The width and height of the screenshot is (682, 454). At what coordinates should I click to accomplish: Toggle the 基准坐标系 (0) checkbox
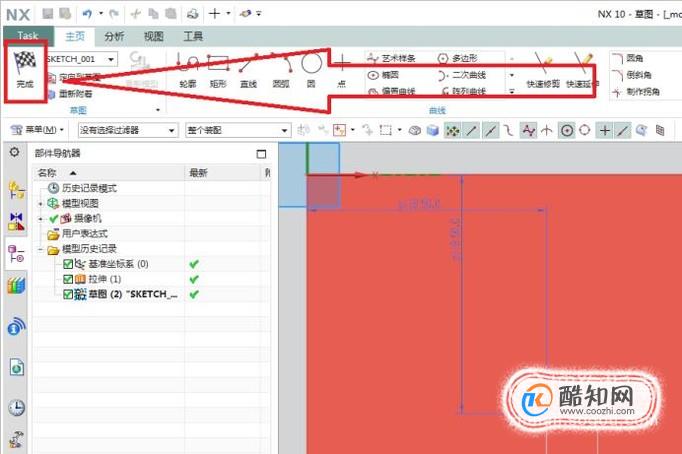tap(67, 264)
